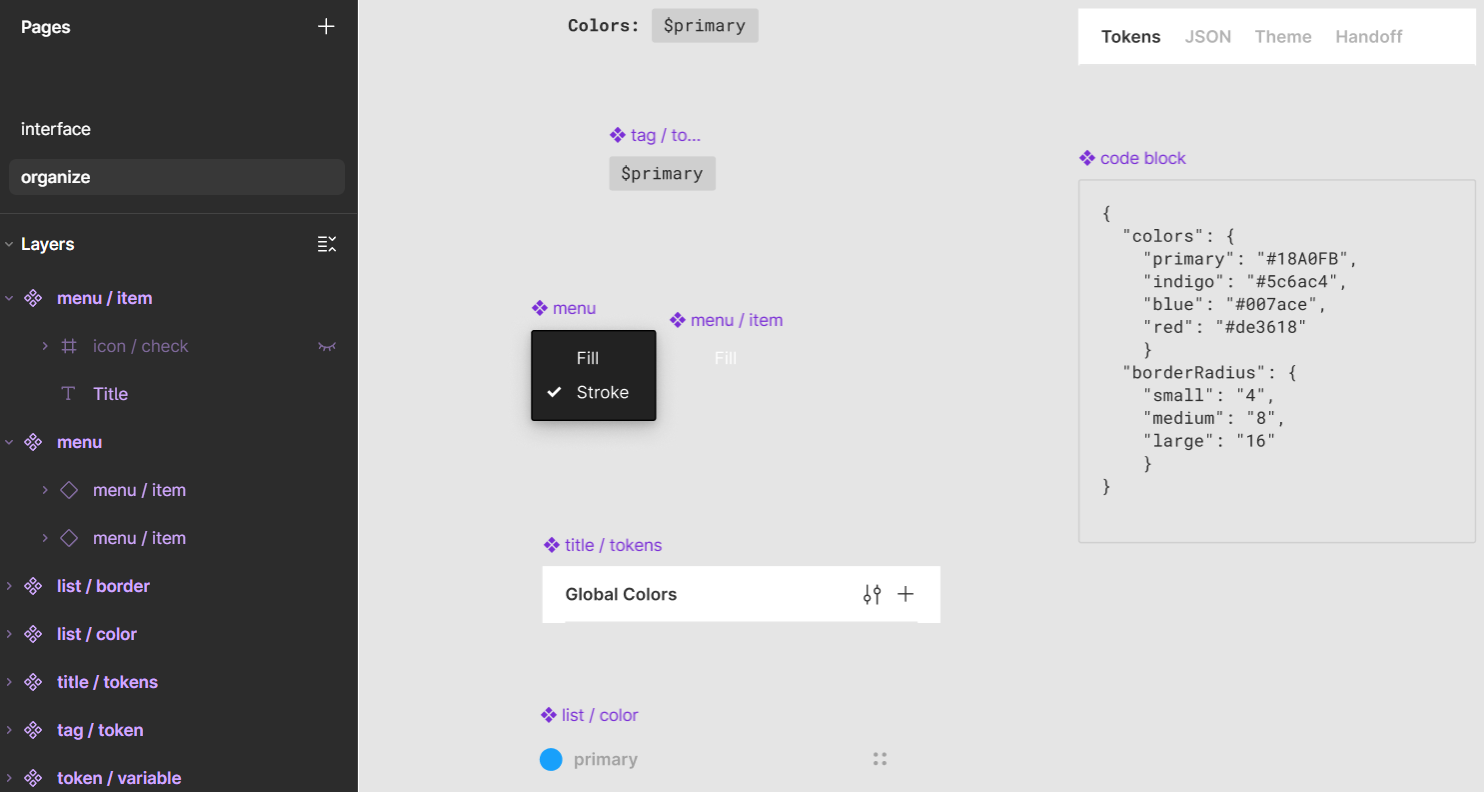Open the interface page
Image resolution: width=1484 pixels, height=792 pixels.
[x=56, y=129]
